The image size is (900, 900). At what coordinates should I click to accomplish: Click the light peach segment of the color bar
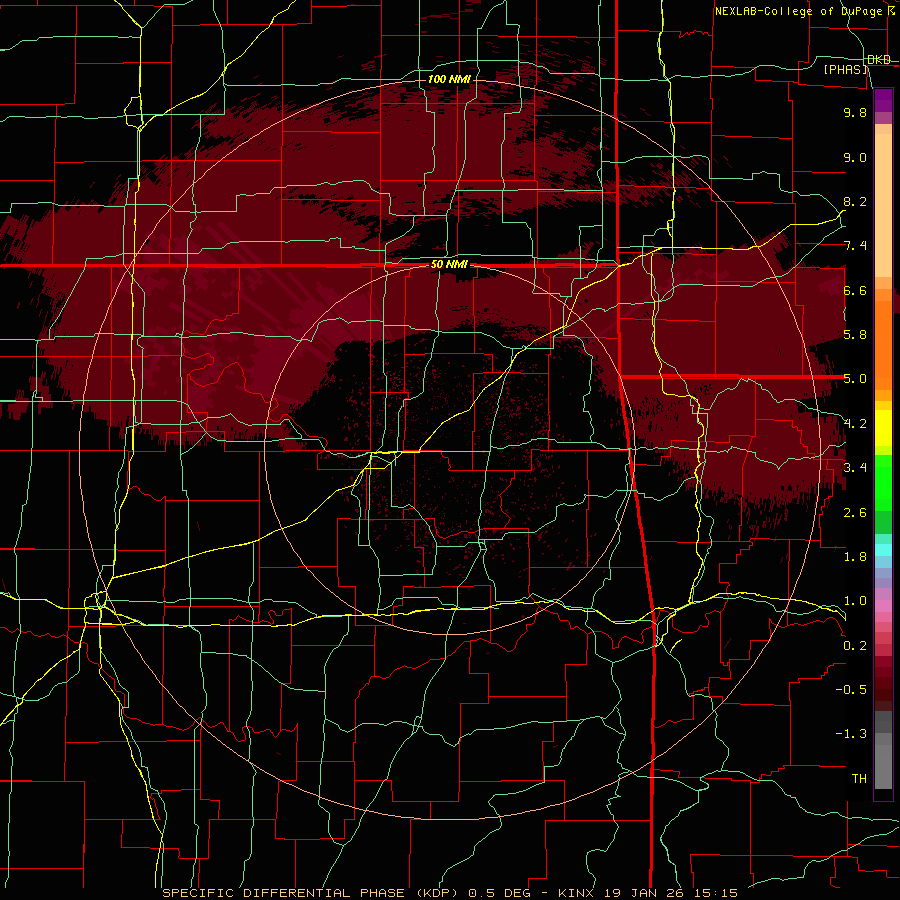[x=883, y=205]
